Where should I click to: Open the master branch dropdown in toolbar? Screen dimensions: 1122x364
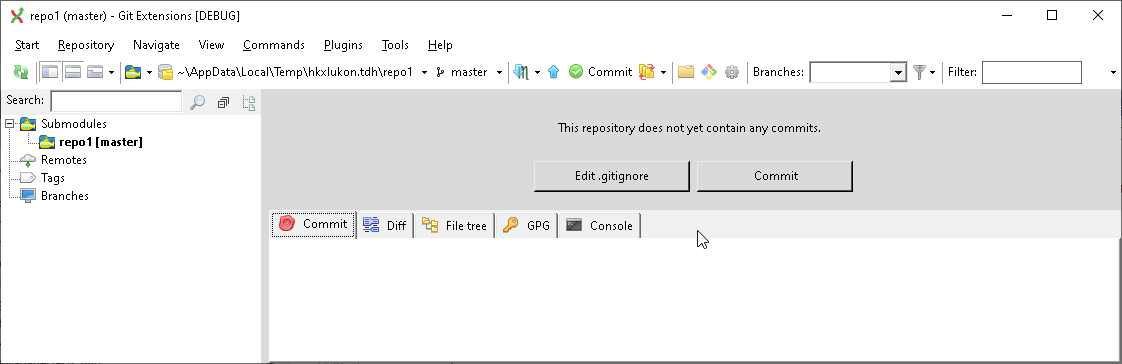click(x=499, y=72)
